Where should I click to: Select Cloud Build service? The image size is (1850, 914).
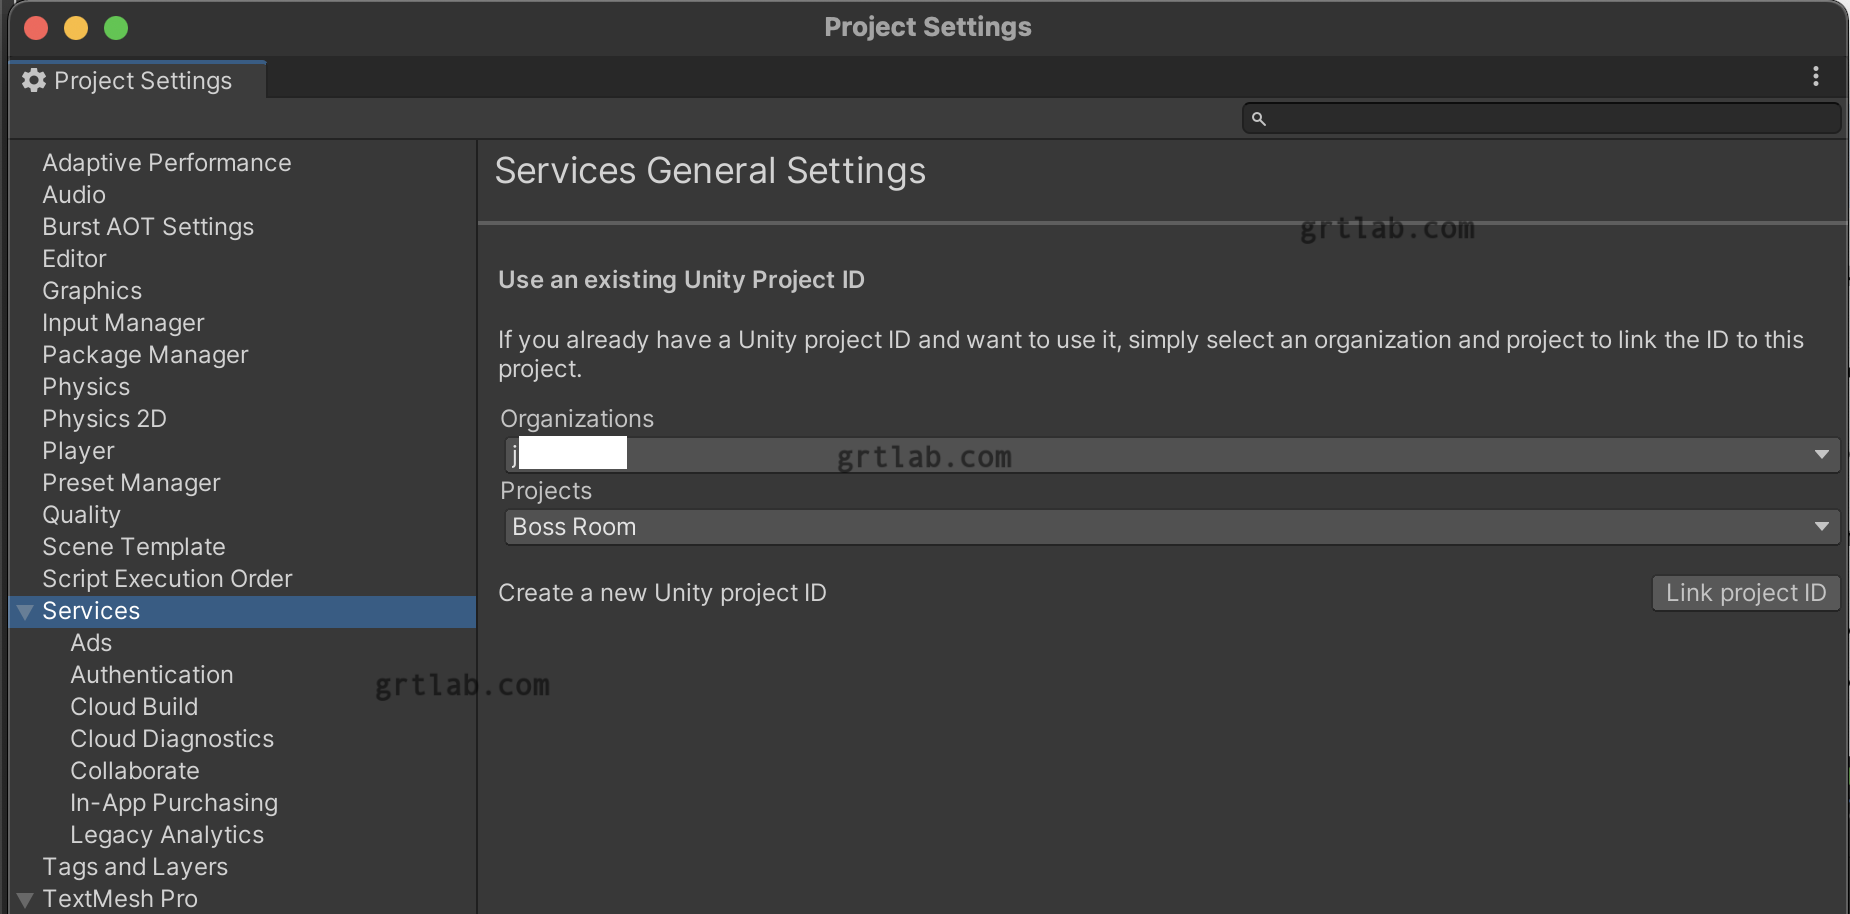tap(134, 707)
